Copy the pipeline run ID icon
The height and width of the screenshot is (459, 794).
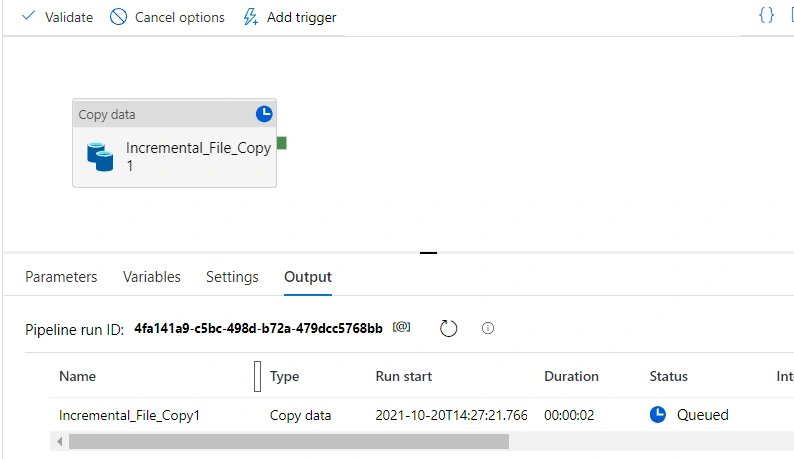pyautogui.click(x=402, y=327)
